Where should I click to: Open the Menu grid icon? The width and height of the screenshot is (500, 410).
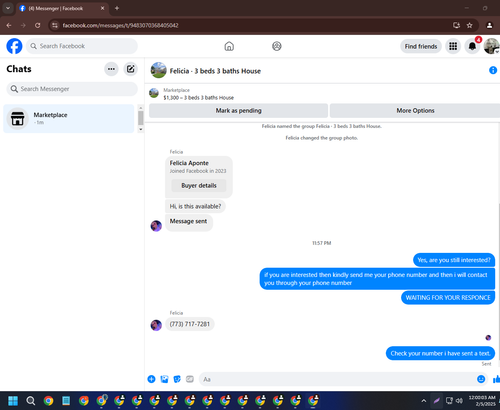click(x=453, y=46)
